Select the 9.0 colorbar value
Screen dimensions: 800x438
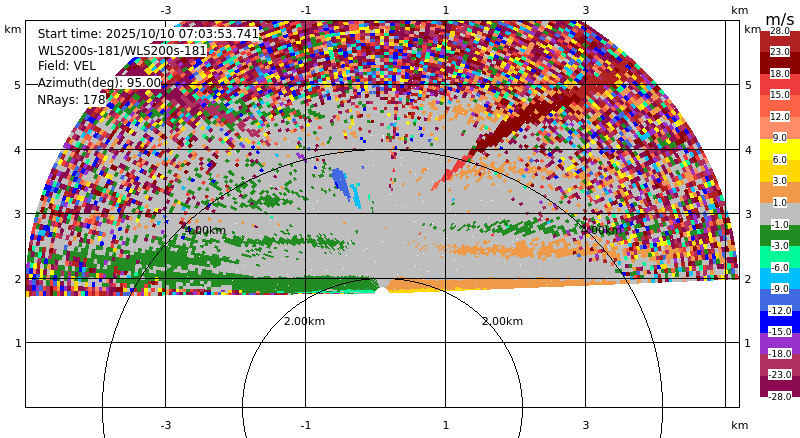pos(780,137)
